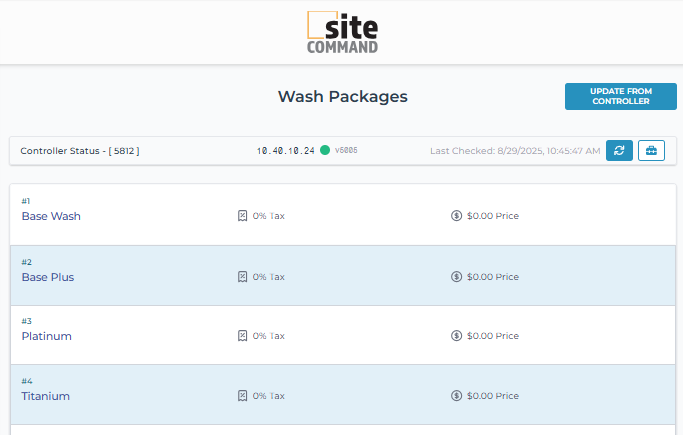
Task: Click the green controller status indicator dot
Action: [325, 151]
